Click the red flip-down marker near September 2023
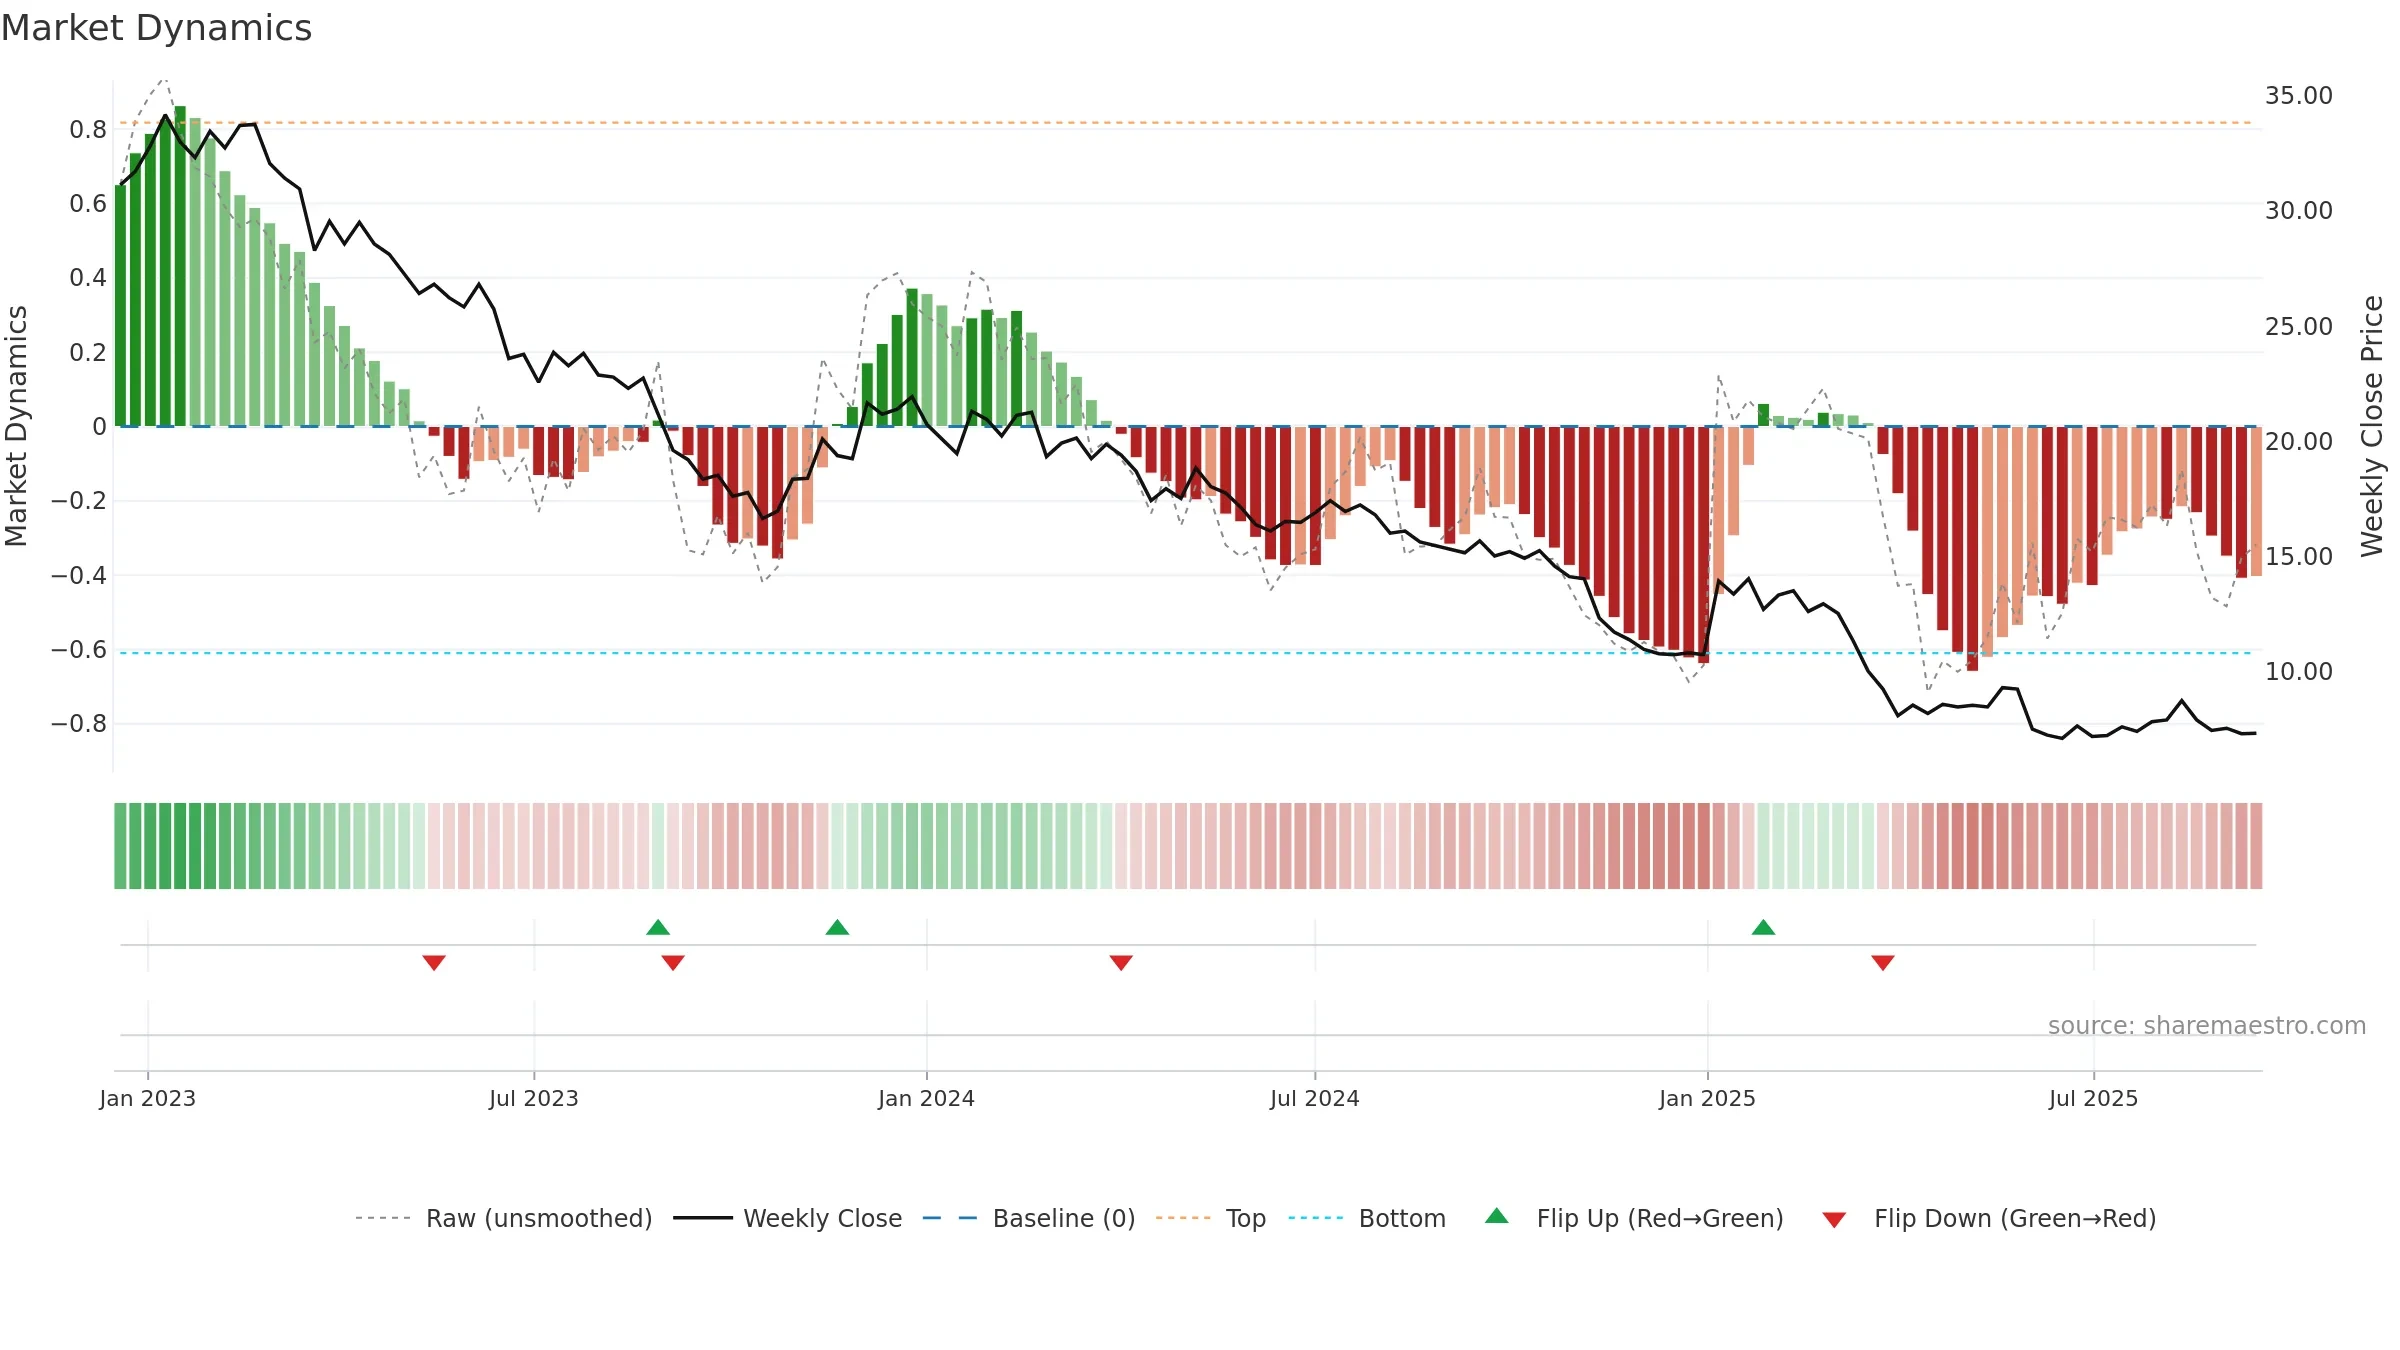The height and width of the screenshot is (1350, 2400). (673, 962)
